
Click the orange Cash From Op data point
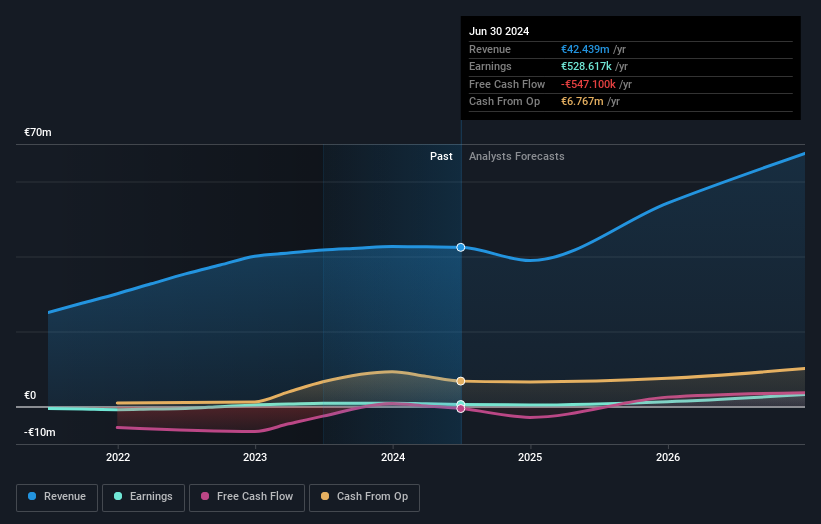[x=461, y=381]
